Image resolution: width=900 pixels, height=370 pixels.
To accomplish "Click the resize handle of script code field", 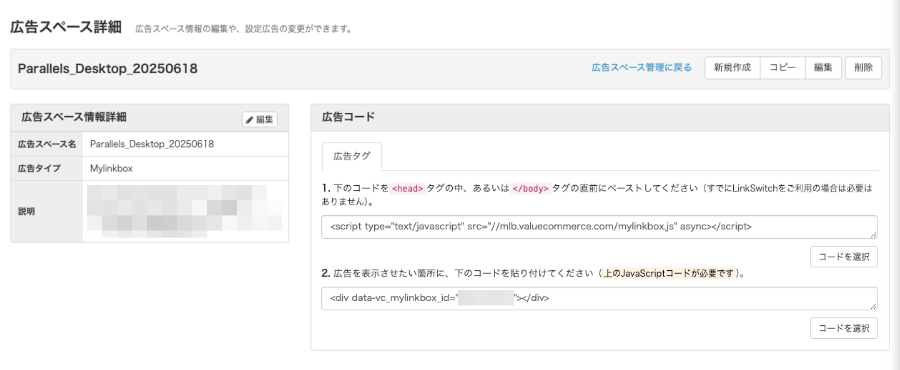I will click(x=874, y=235).
